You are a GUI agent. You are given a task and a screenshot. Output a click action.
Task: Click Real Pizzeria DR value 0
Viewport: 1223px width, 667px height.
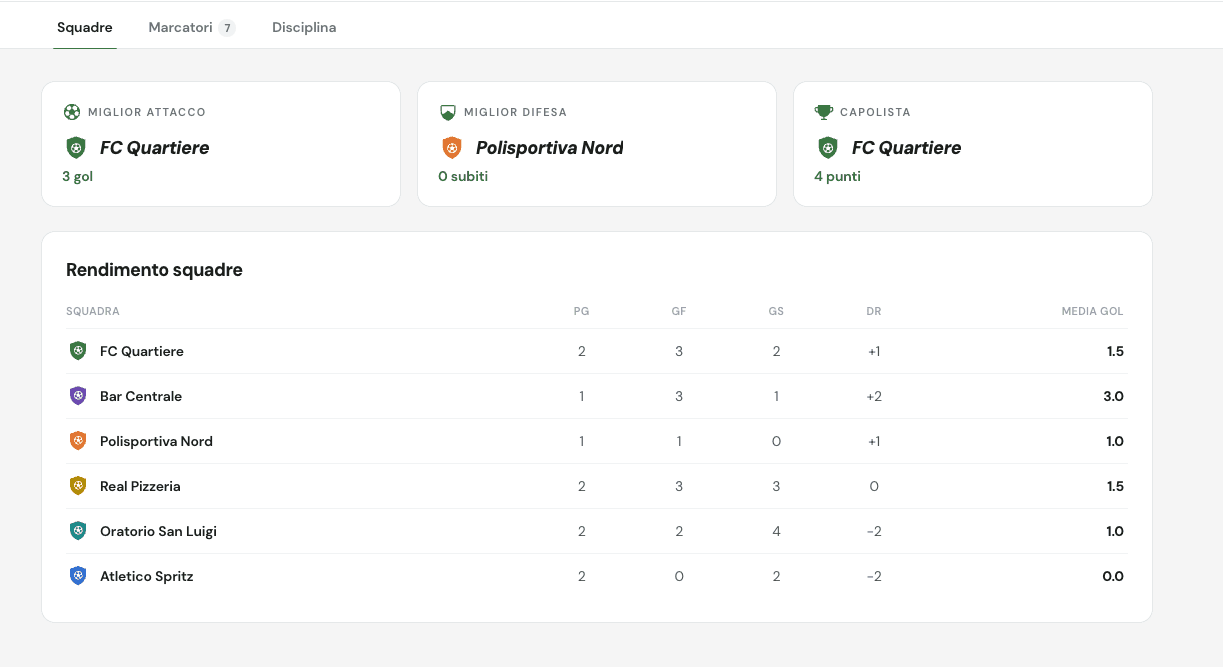[874, 486]
